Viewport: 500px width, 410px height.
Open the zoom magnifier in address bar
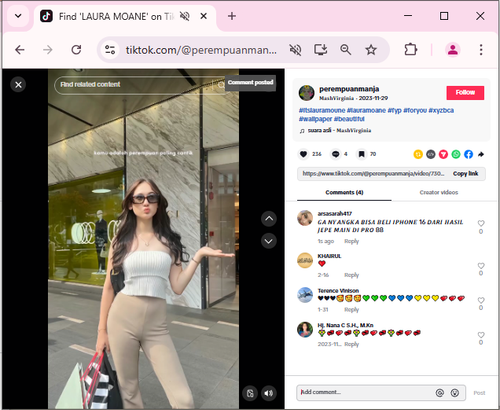point(346,50)
